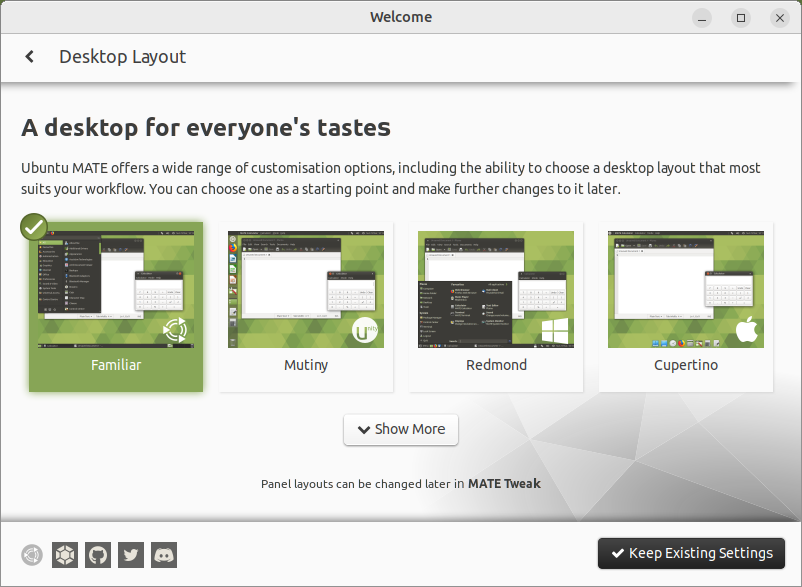Image resolution: width=802 pixels, height=587 pixels.
Task: Open the Twitter icon link
Action: [x=131, y=554]
